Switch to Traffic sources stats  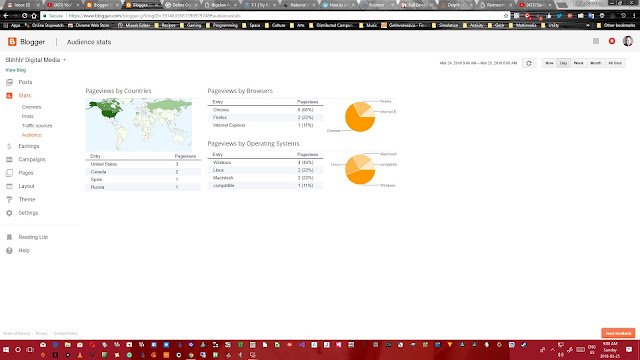[x=37, y=126]
